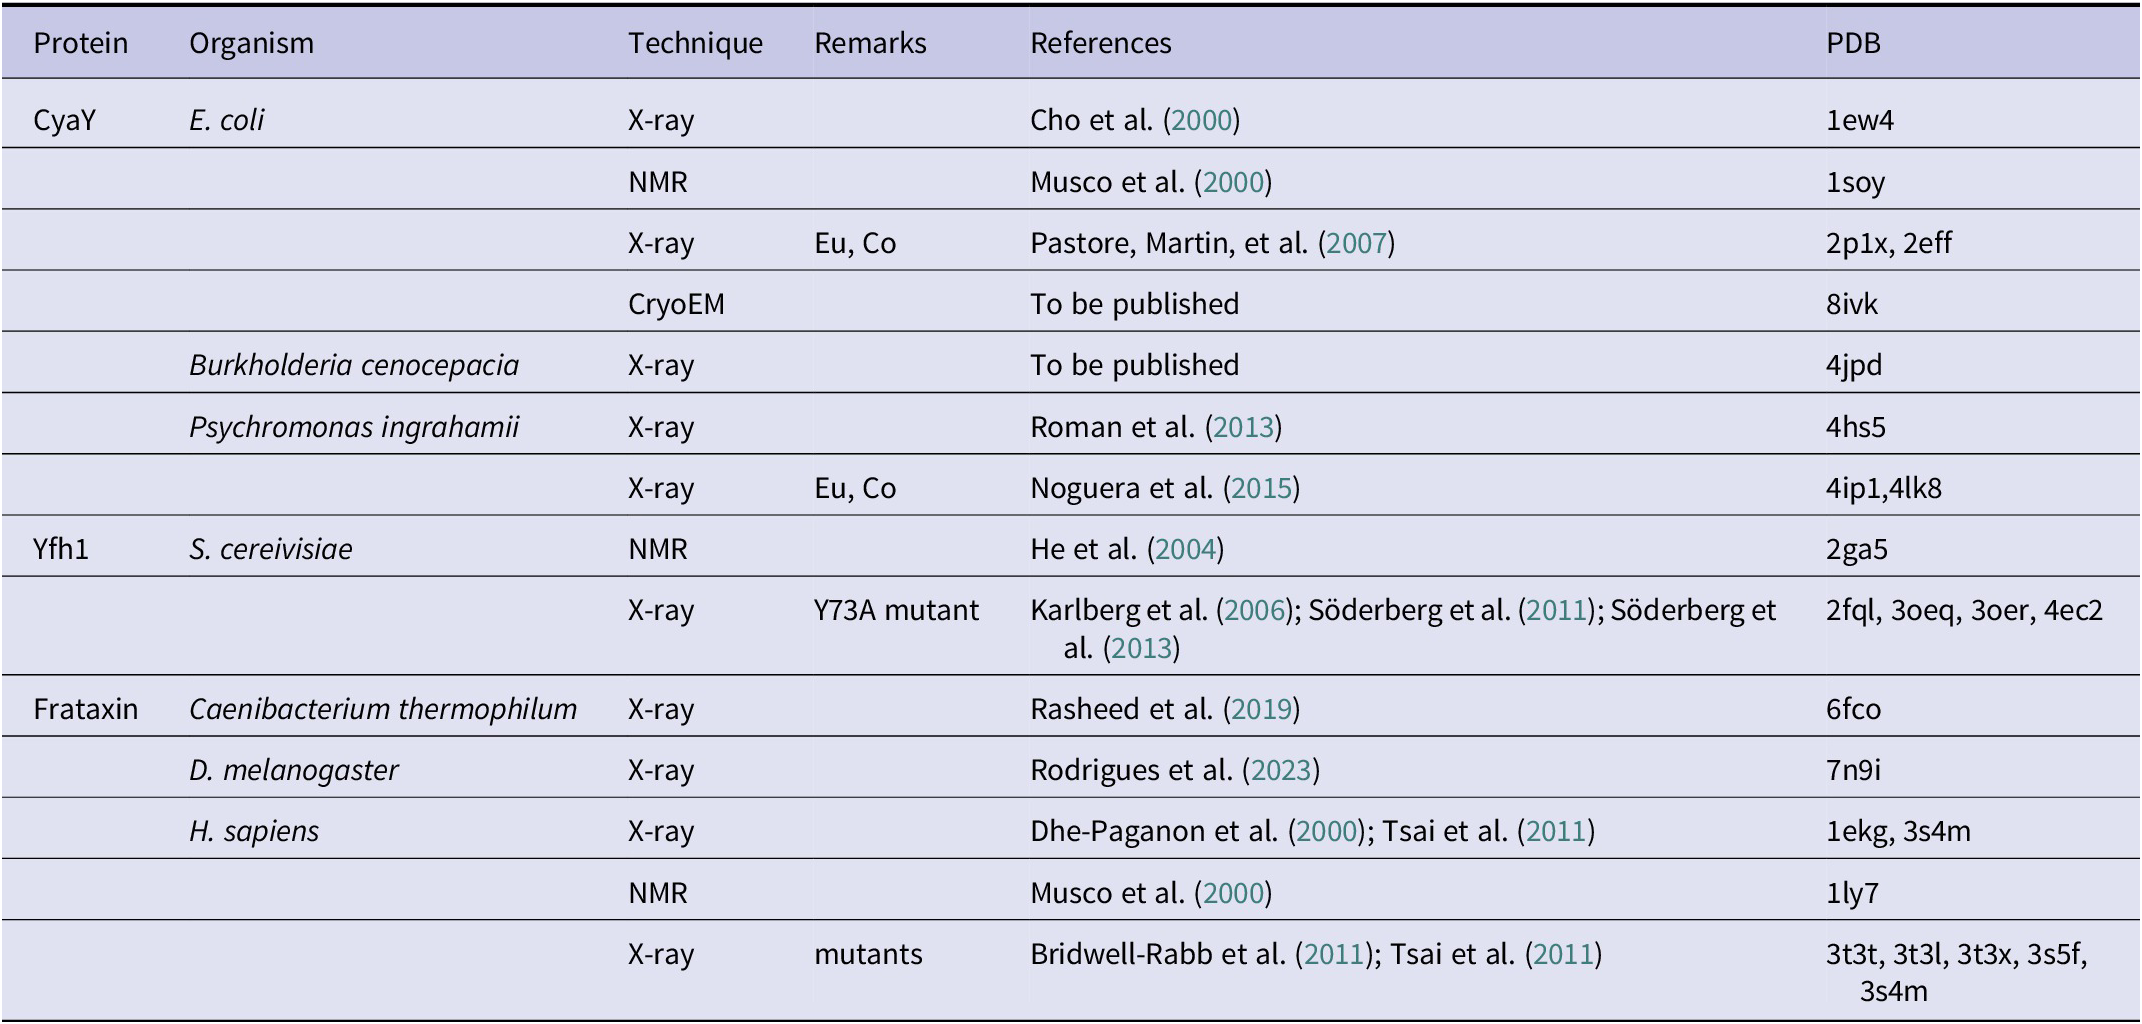The height and width of the screenshot is (1024, 2142).
Task: Click the 2007 year link for Pastore, Martin
Action: click(1356, 243)
